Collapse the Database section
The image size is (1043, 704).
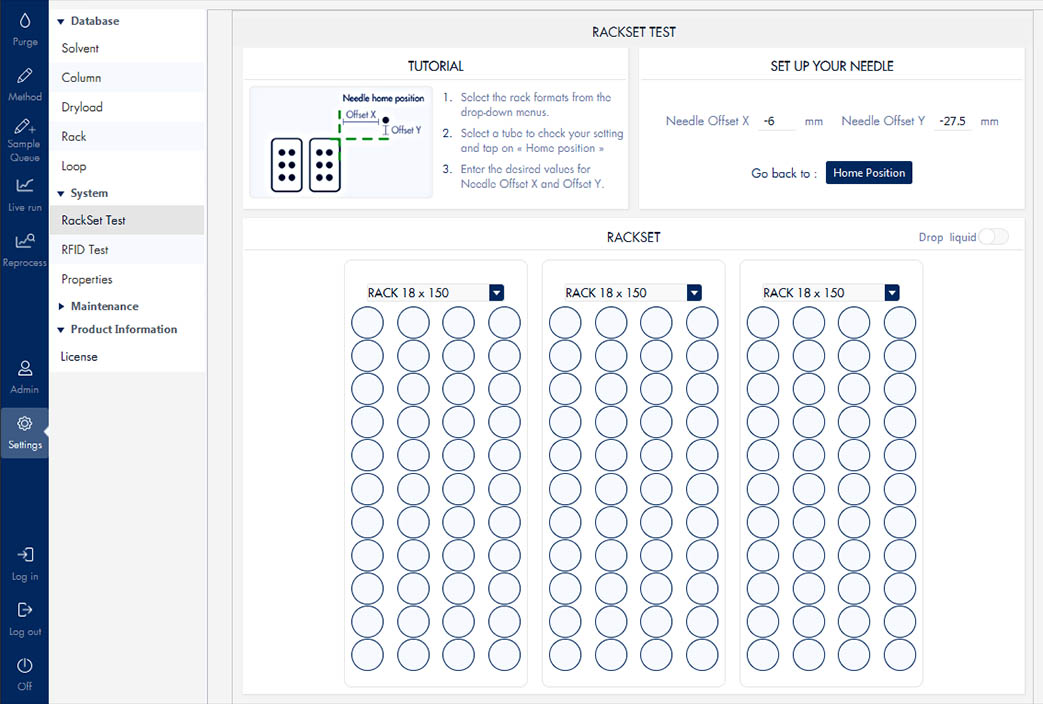[61, 21]
